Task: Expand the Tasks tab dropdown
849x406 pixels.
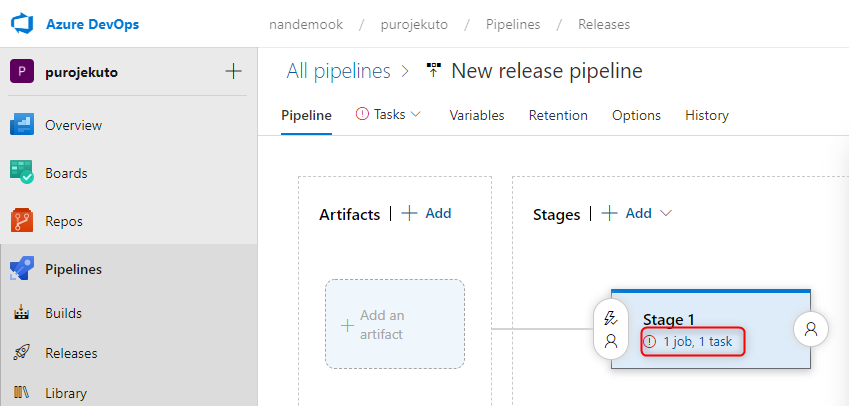Action: 415,114
